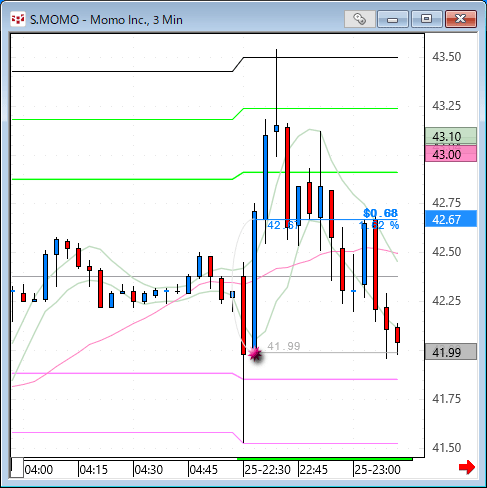Click the 42.75 price scale value

[x=447, y=203]
